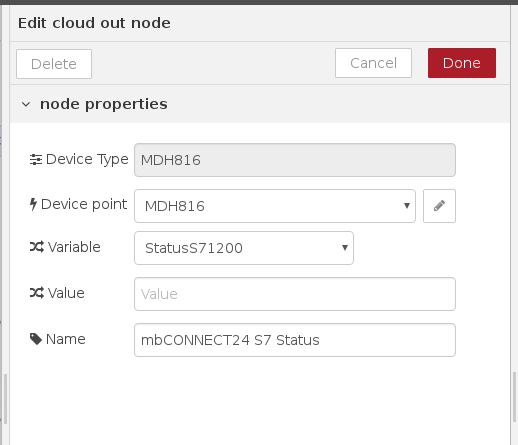Confirm changes with the Done button
Image resolution: width=518 pixels, height=445 pixels.
pos(462,63)
